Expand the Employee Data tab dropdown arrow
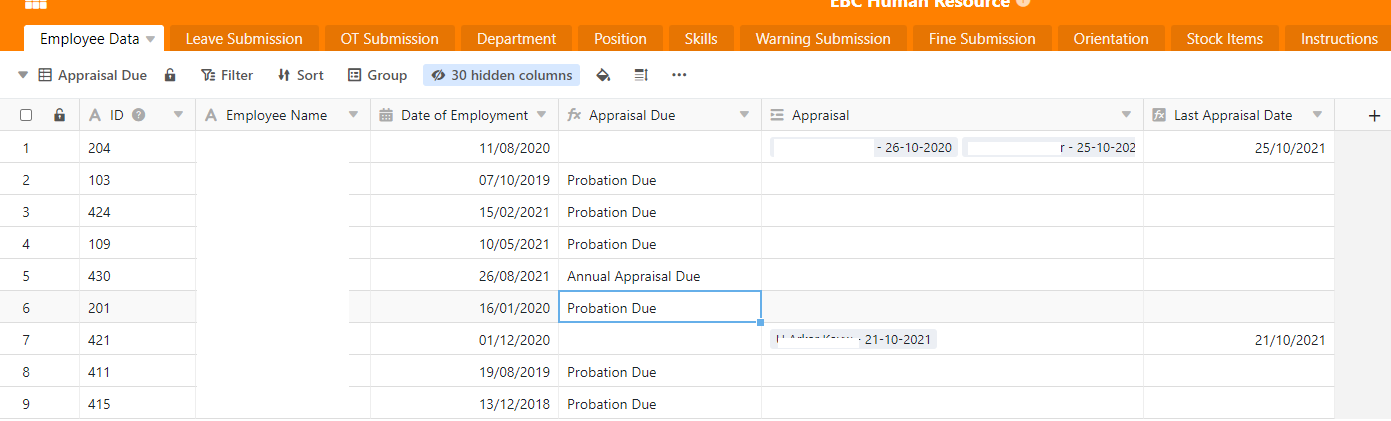 (150, 39)
